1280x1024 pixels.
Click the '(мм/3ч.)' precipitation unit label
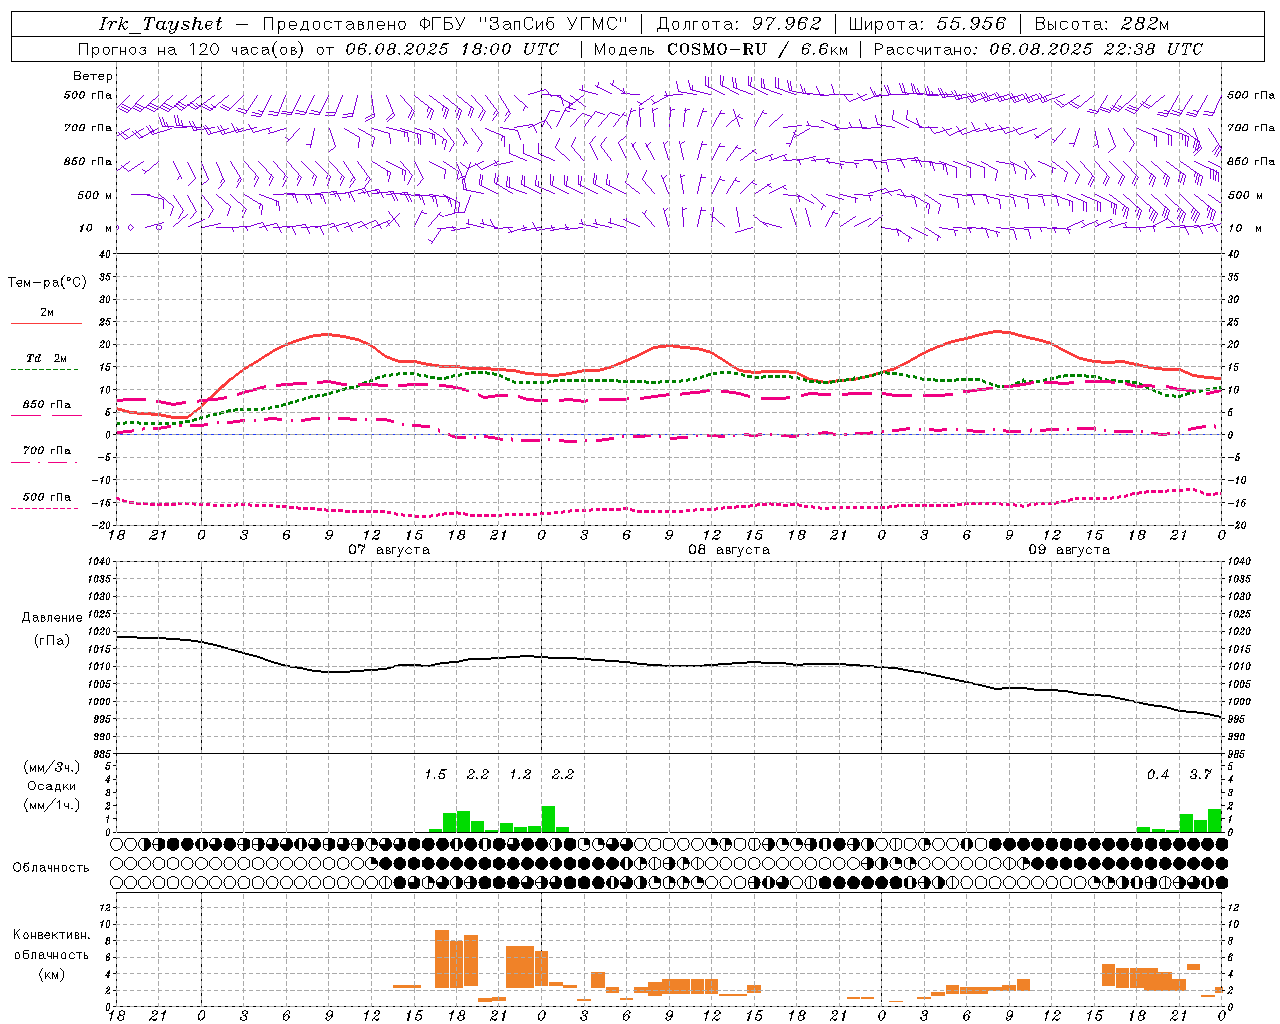coord(52,767)
